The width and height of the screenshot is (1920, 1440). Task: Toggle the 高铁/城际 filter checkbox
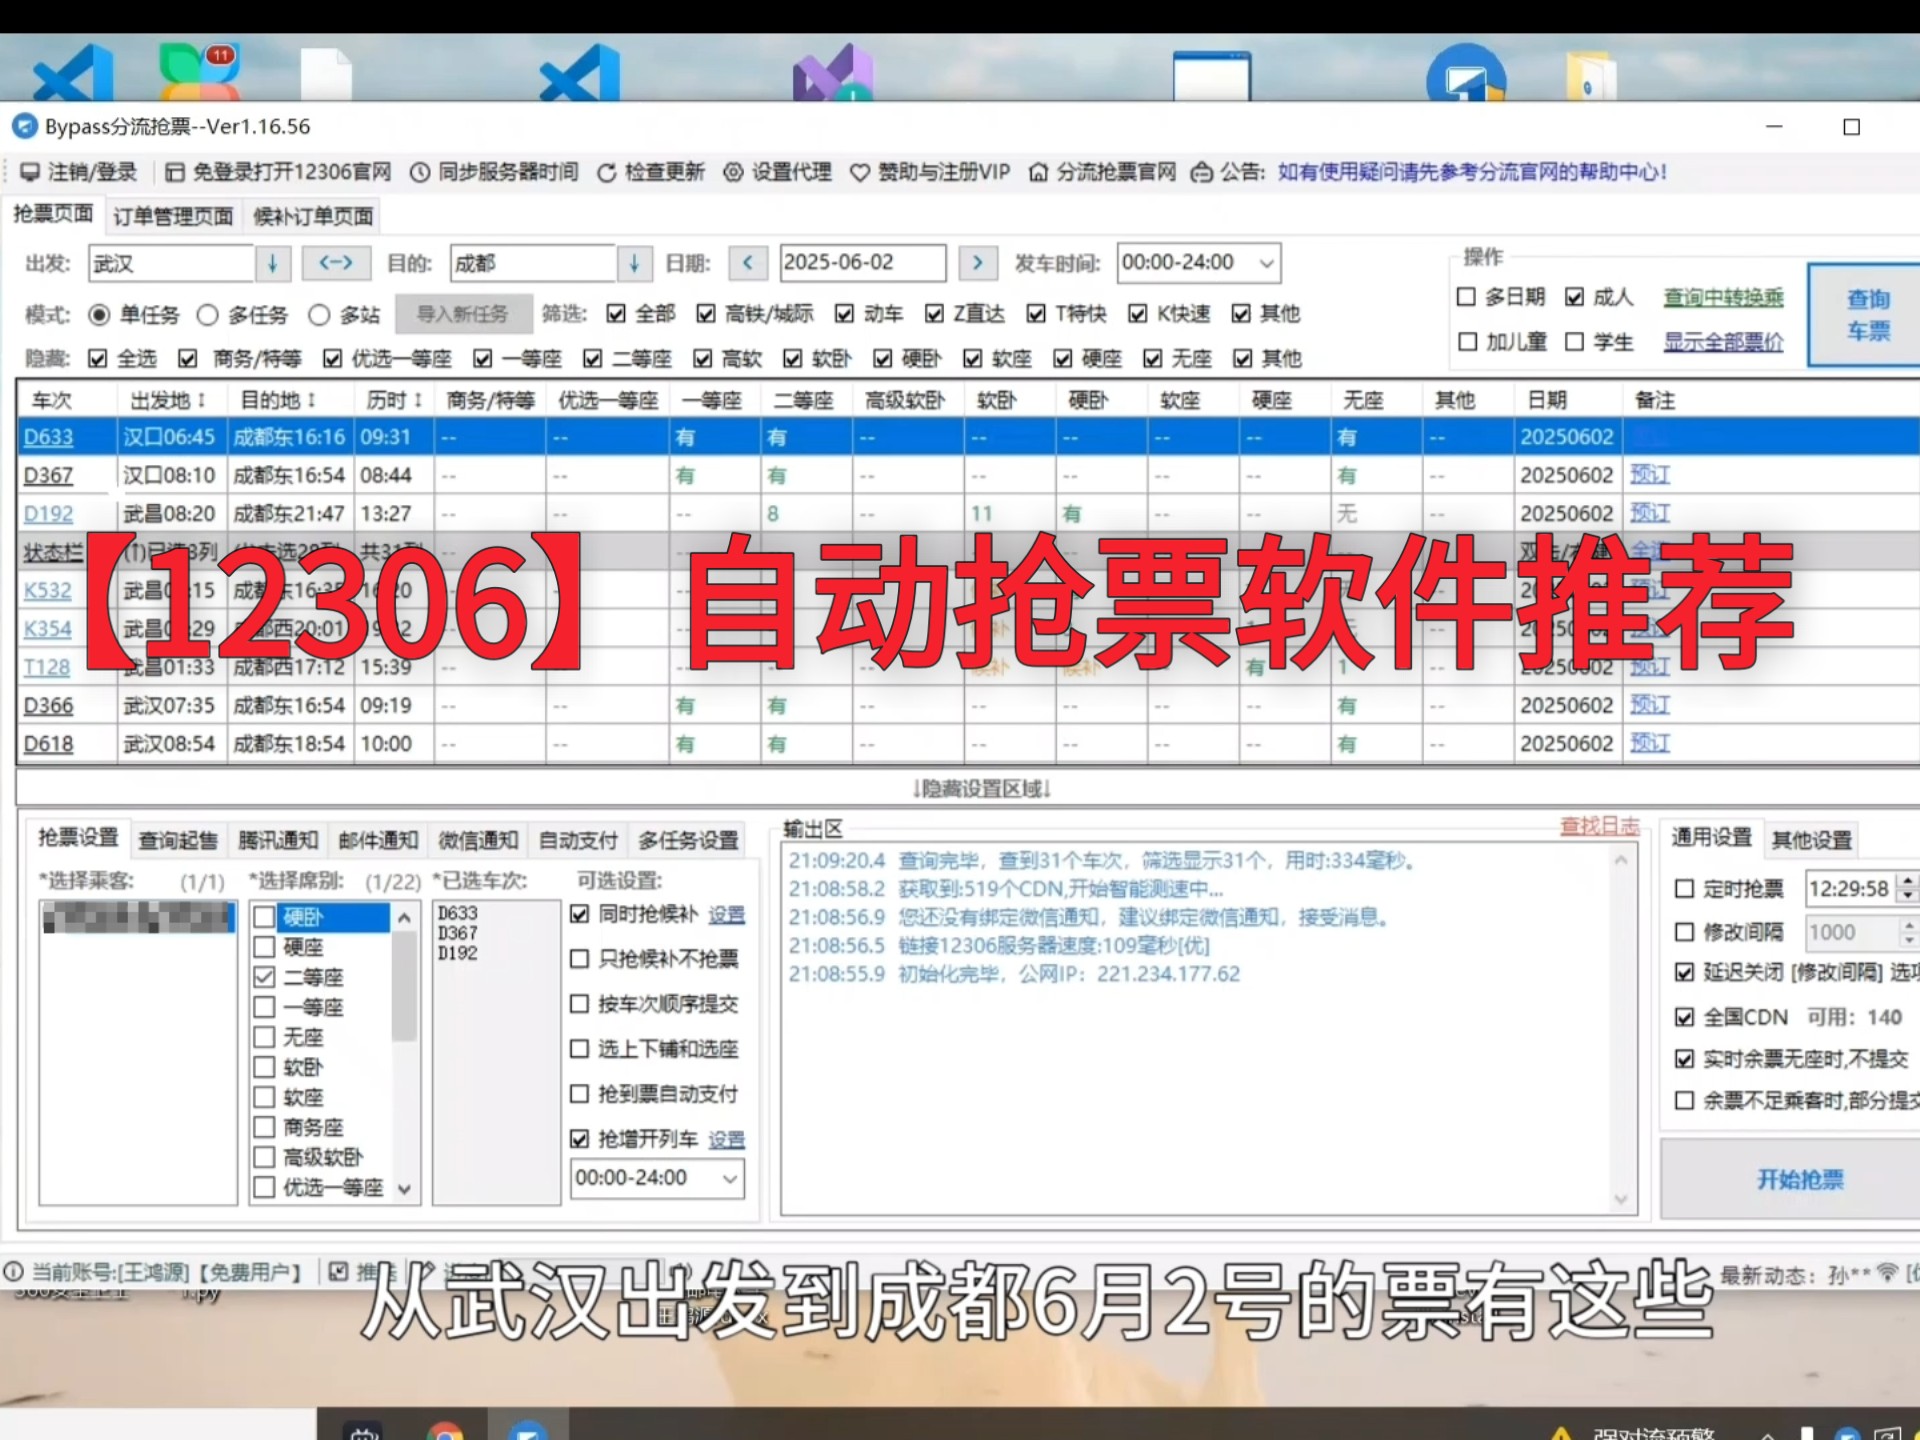[x=706, y=314]
